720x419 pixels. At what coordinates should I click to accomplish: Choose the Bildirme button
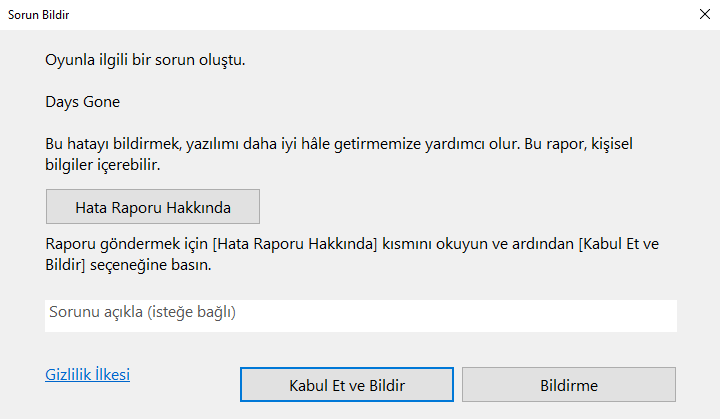(x=568, y=385)
